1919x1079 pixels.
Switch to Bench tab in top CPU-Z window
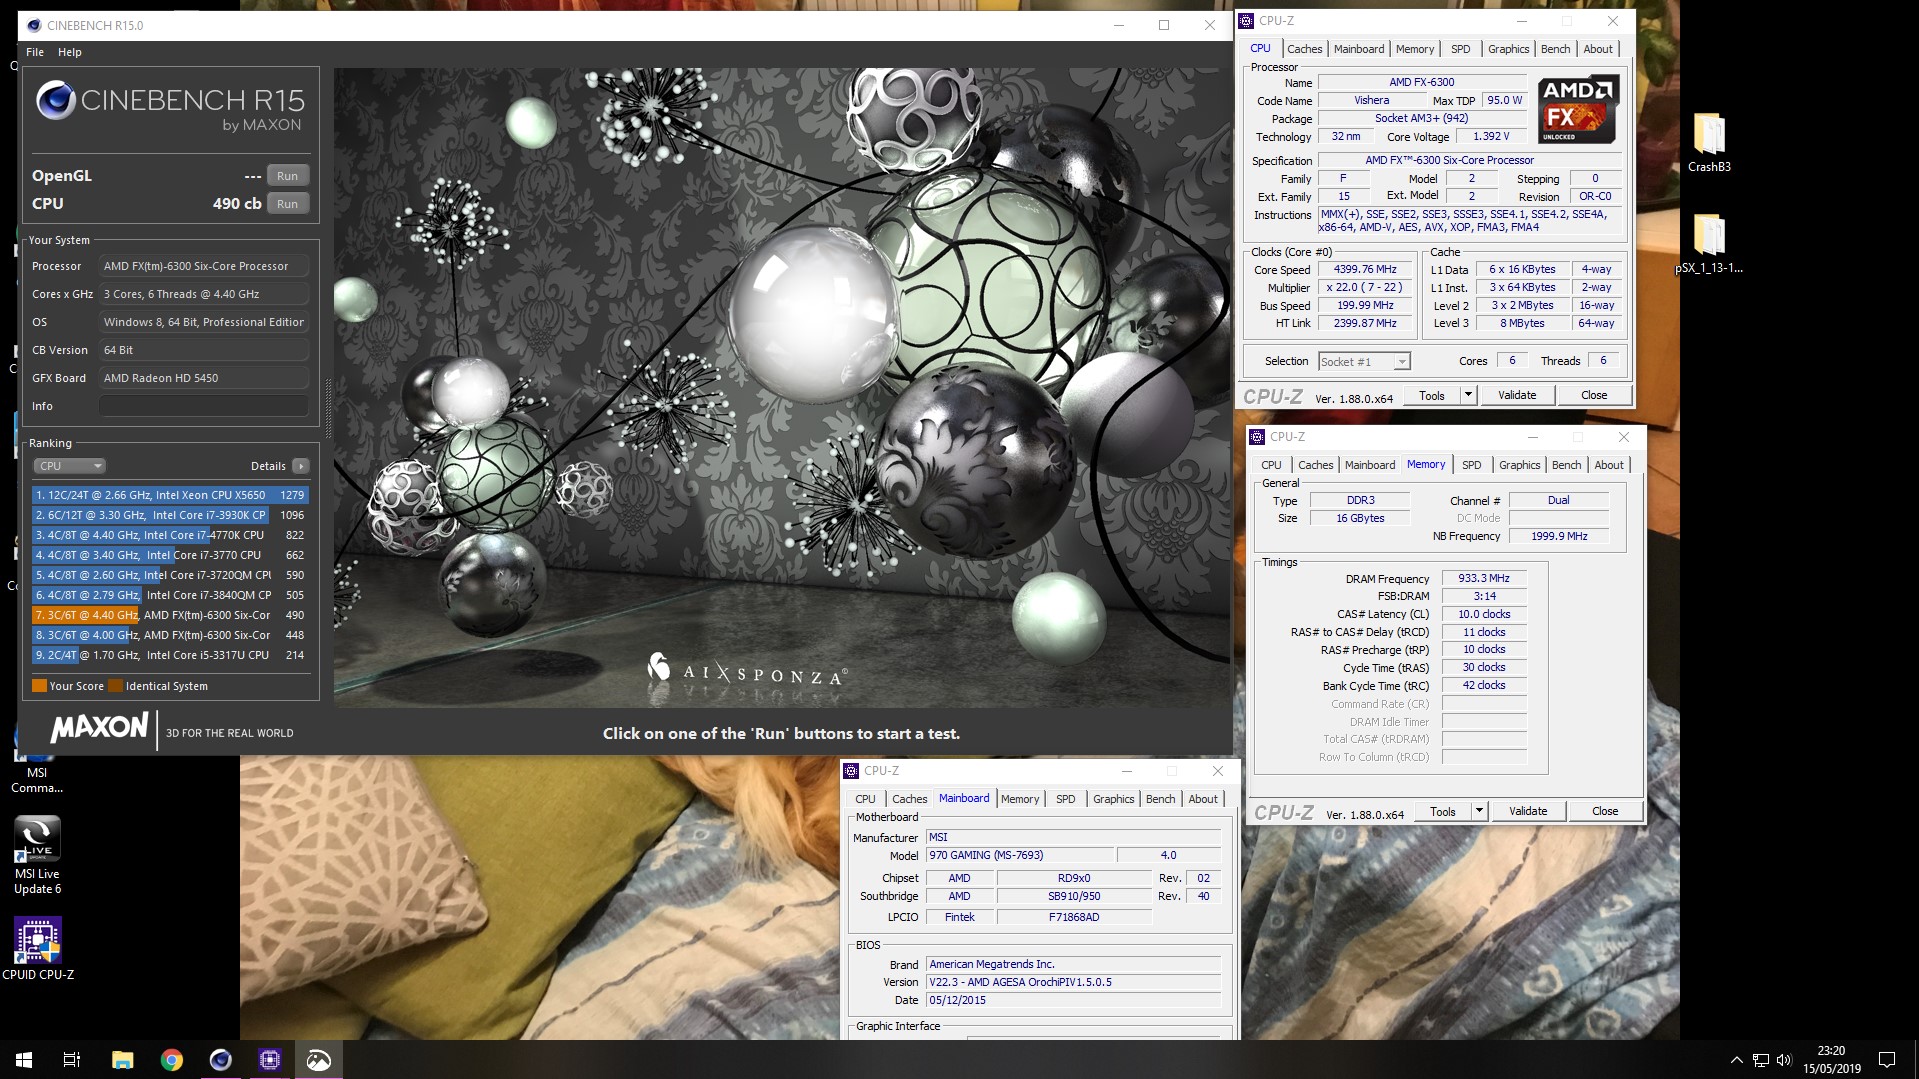click(x=1555, y=49)
